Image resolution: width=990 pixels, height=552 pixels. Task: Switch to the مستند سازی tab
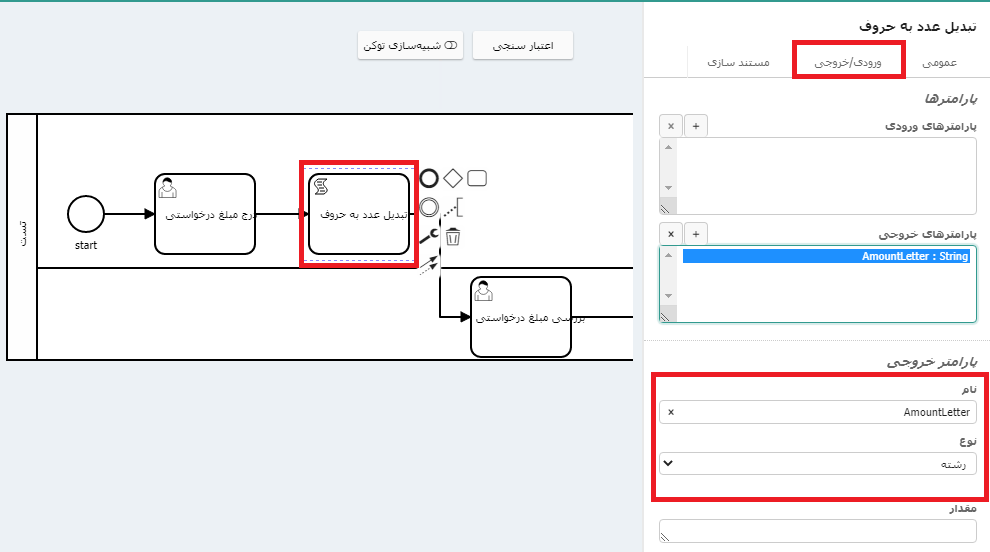[738, 62]
